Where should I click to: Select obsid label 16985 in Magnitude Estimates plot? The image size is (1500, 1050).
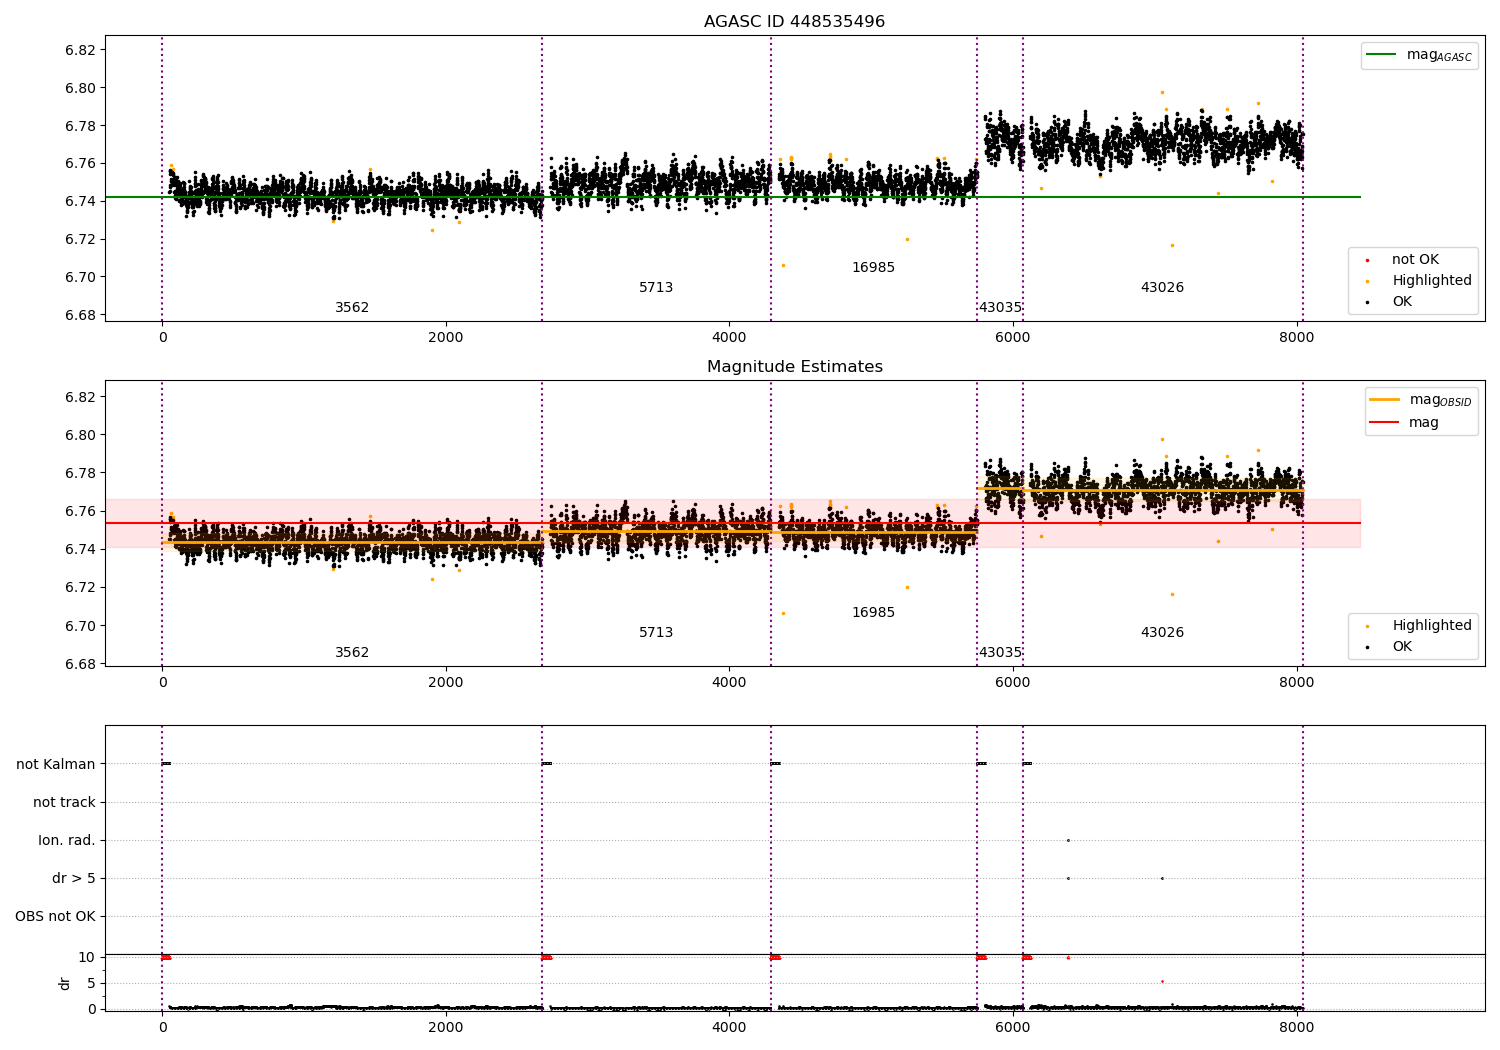[873, 613]
